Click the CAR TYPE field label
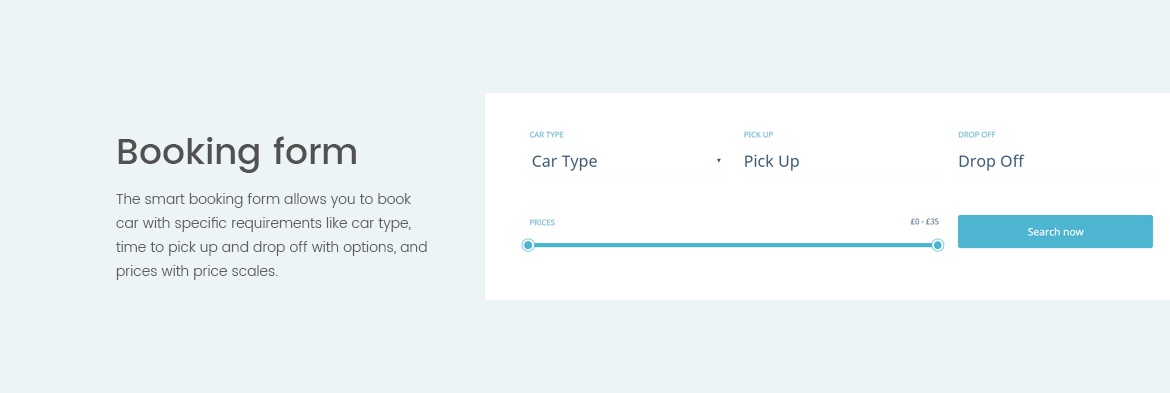The width and height of the screenshot is (1170, 393). [546, 135]
